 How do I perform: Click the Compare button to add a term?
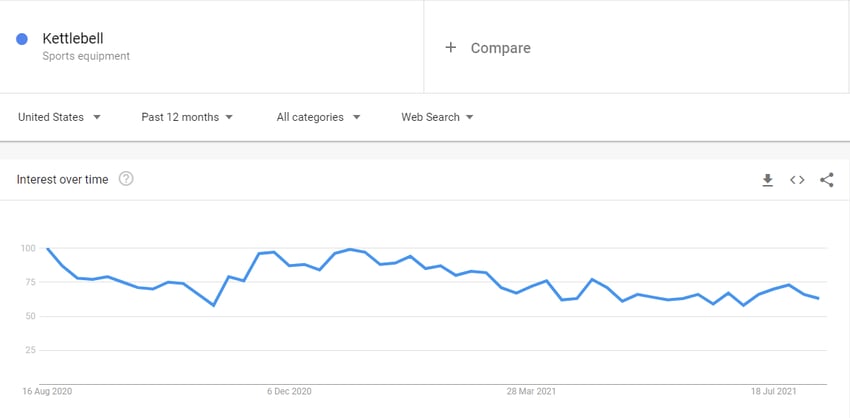click(x=487, y=48)
